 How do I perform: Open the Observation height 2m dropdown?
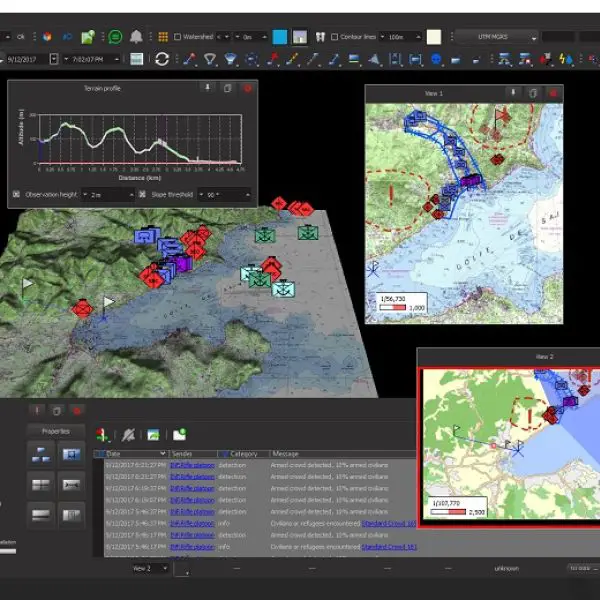[x=107, y=194]
